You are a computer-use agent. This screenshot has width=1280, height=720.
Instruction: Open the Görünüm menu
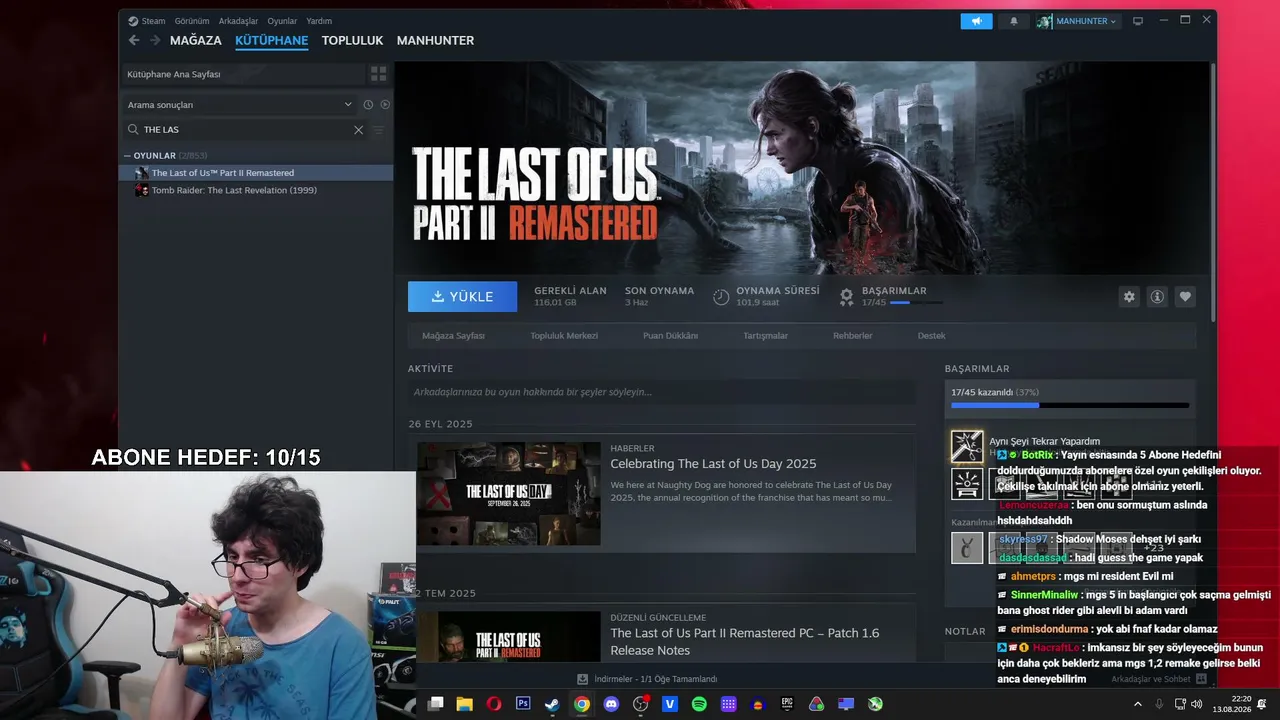point(192,21)
